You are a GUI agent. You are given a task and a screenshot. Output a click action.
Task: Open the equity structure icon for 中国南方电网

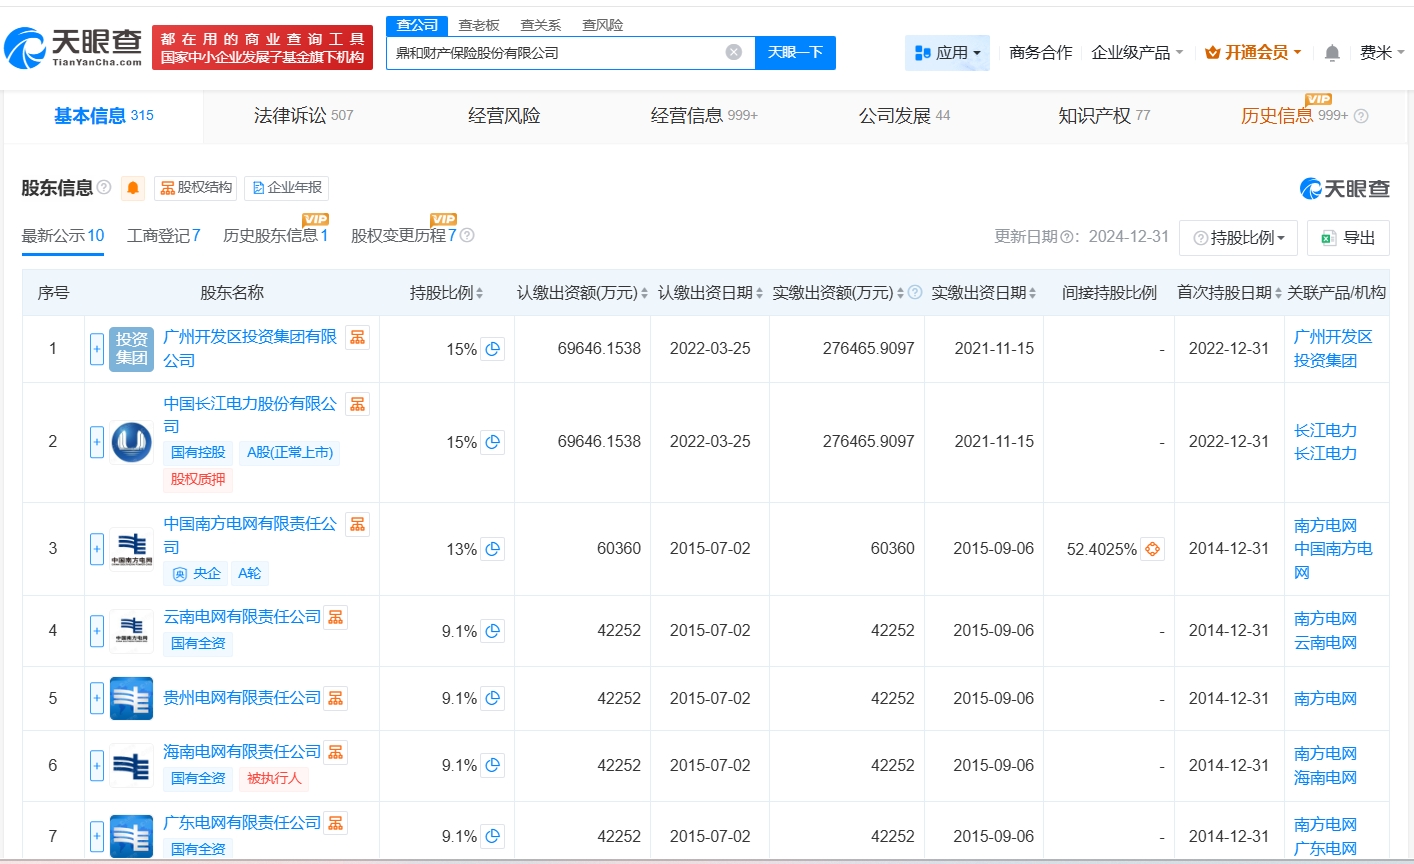[x=358, y=524]
